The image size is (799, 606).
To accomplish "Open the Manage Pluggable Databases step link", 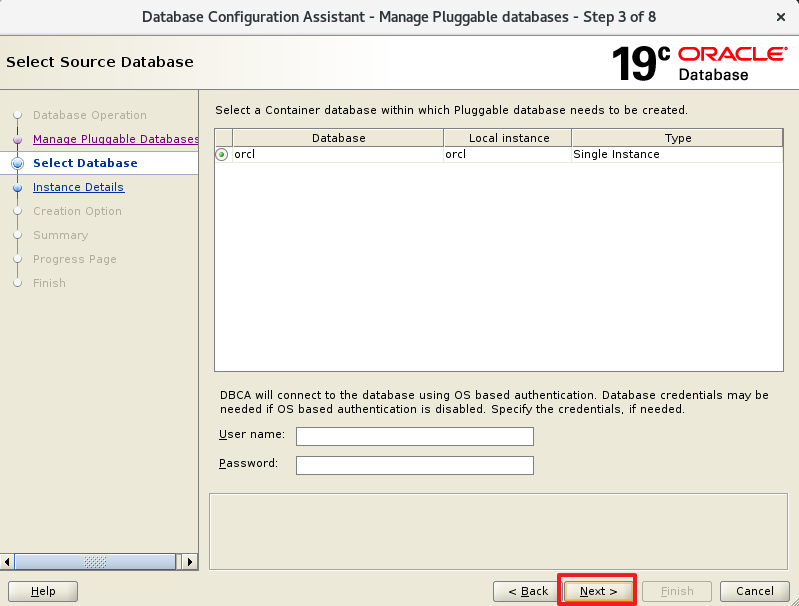I will 116,139.
